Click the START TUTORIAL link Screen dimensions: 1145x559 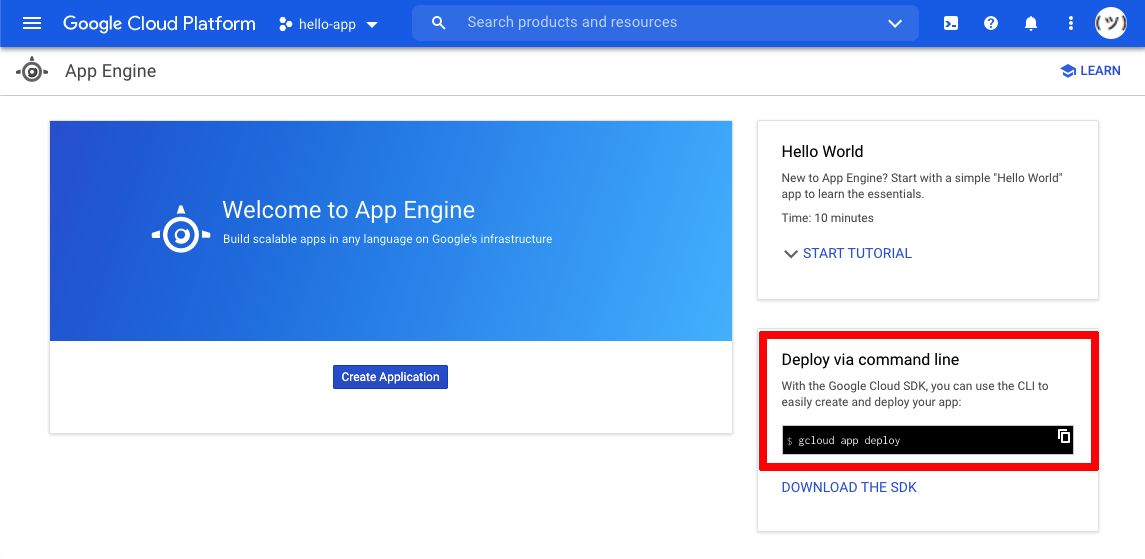pos(857,254)
